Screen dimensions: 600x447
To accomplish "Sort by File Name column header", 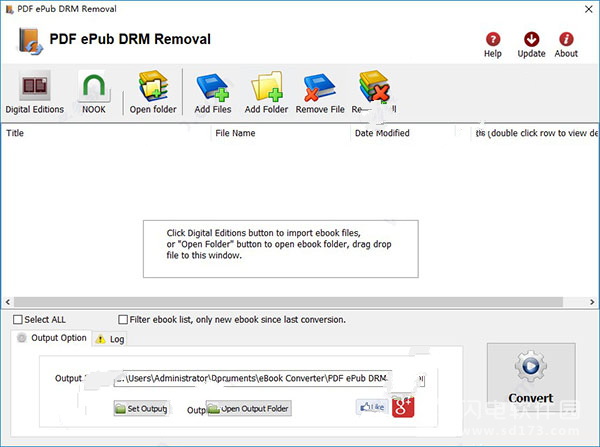I will [x=280, y=133].
